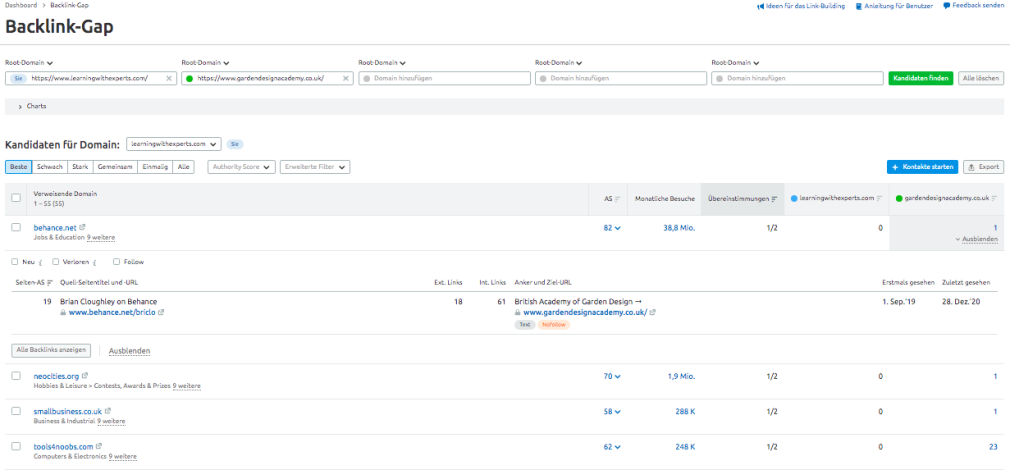Click the Export button

984,167
